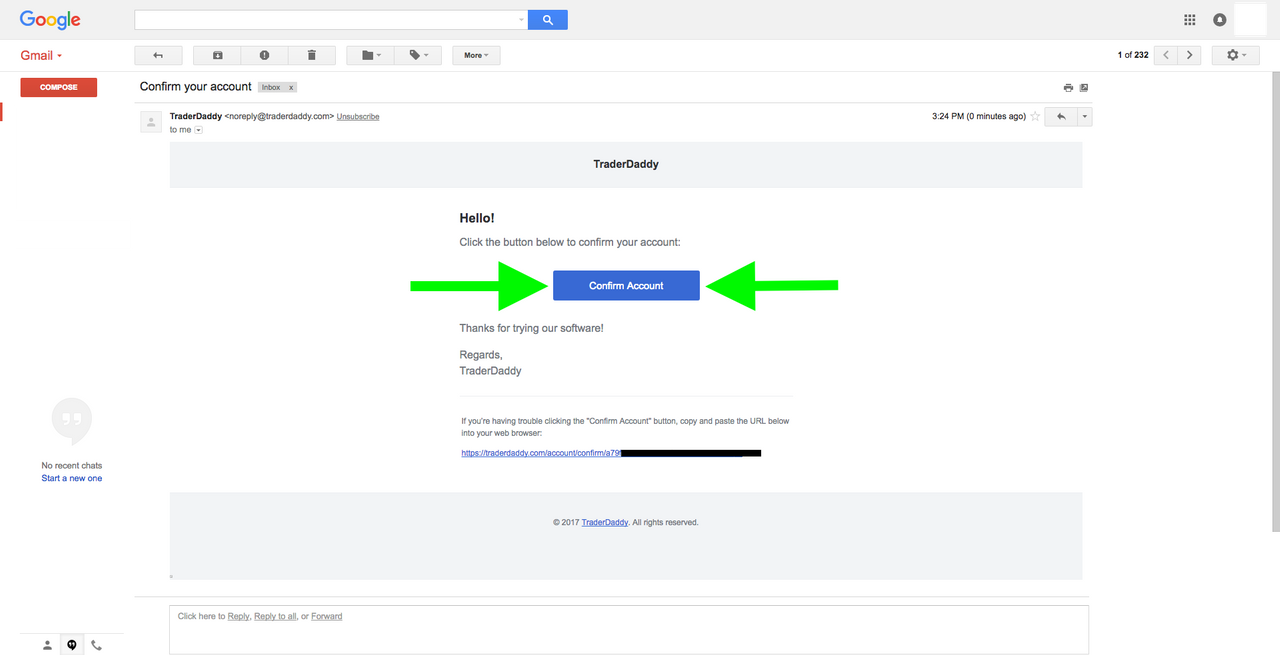Go back to inbox arrow button
This screenshot has width=1280, height=655.
click(x=158, y=55)
